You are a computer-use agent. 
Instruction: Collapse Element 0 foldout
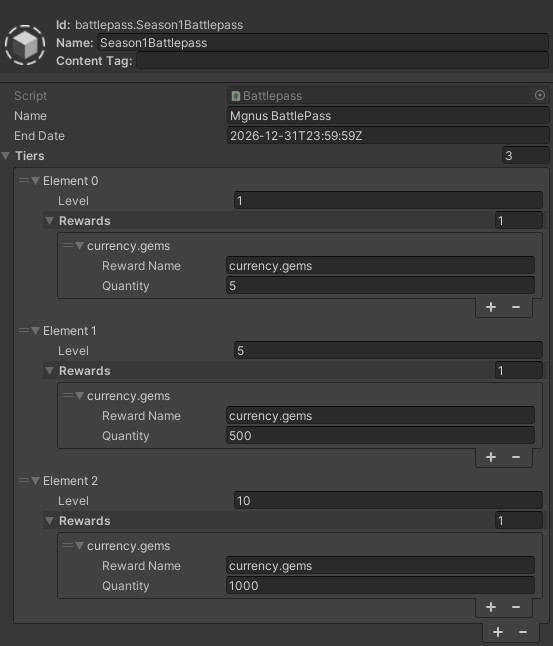pyautogui.click(x=35, y=180)
